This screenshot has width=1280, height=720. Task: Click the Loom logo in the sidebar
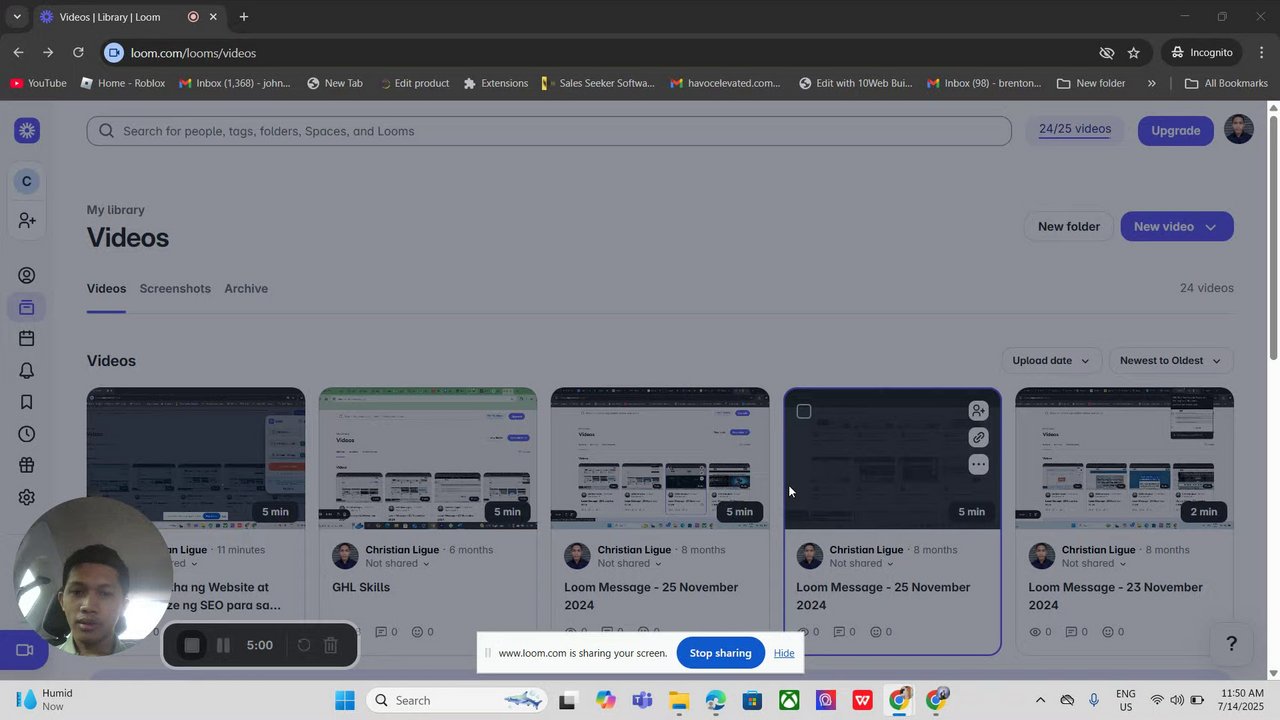(27, 131)
